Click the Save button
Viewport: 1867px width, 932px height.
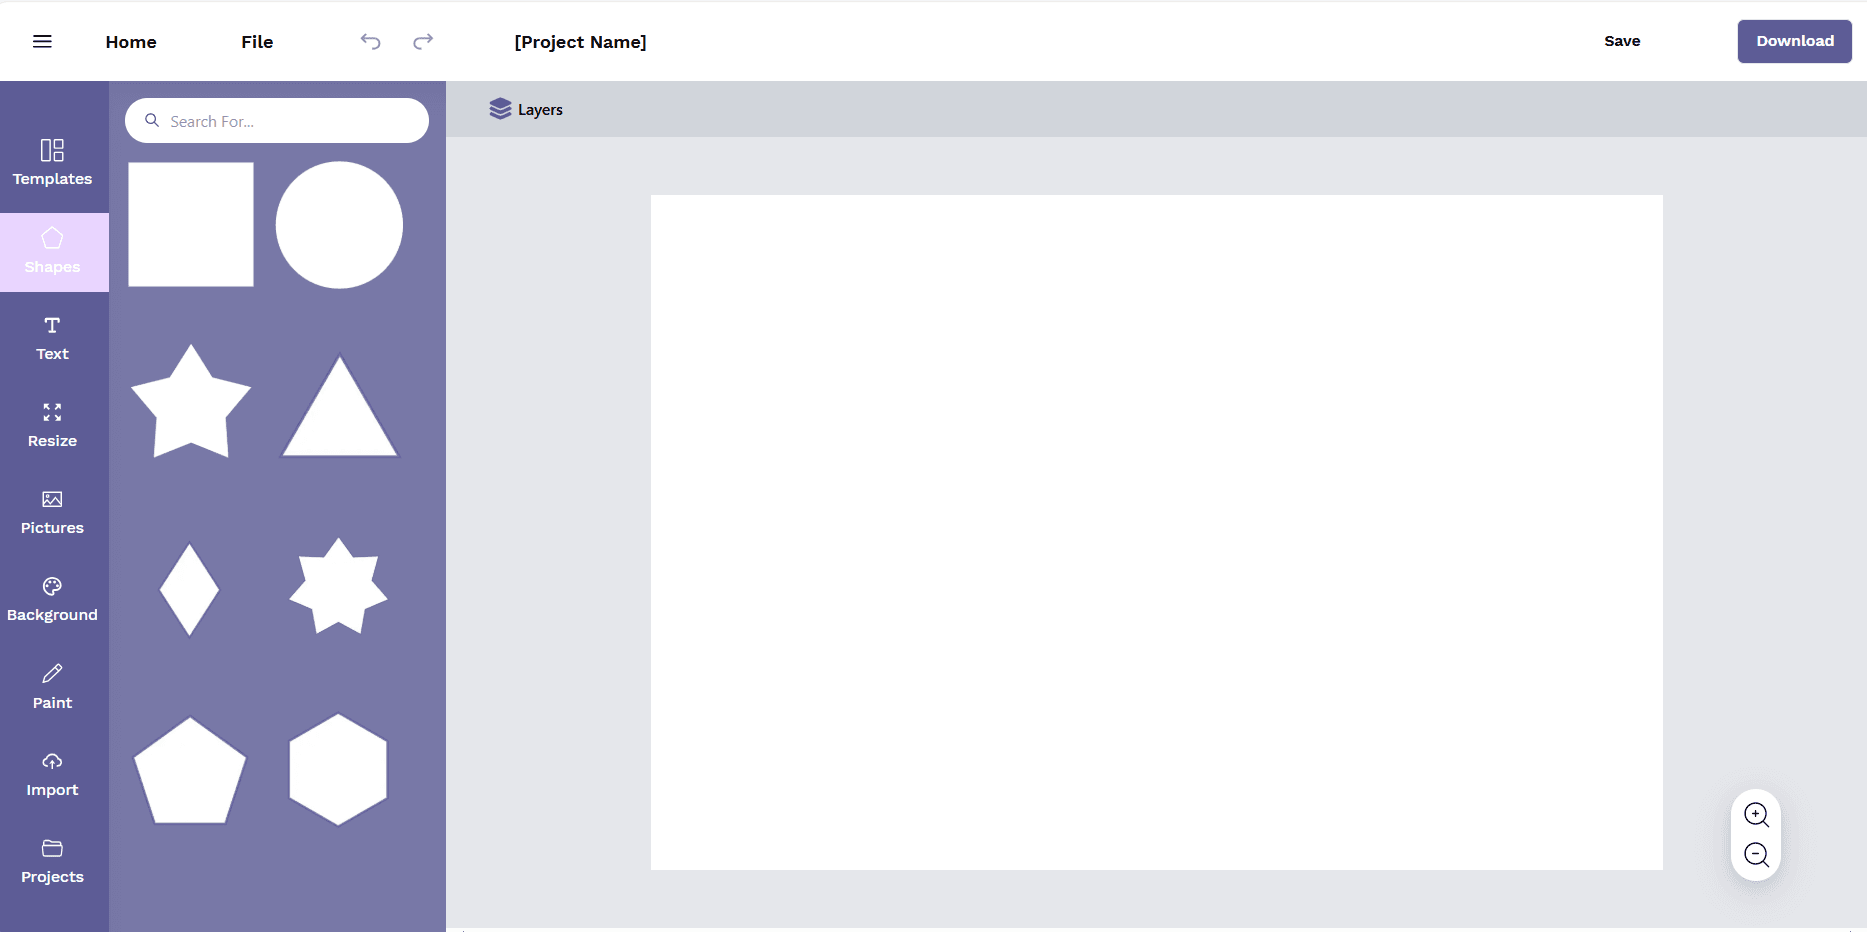(x=1622, y=41)
